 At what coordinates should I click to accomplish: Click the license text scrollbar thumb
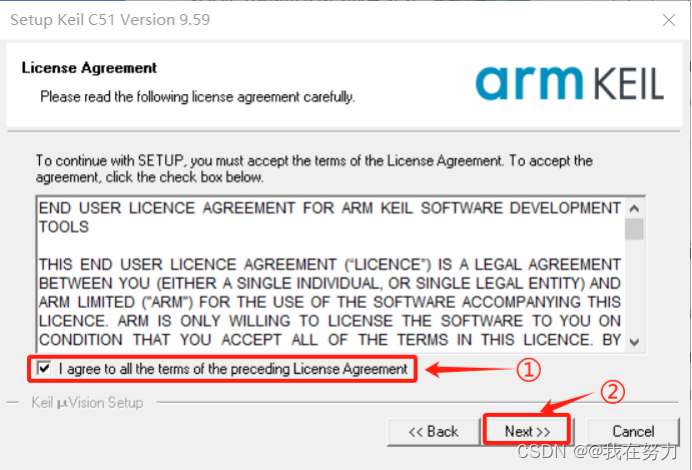[634, 229]
